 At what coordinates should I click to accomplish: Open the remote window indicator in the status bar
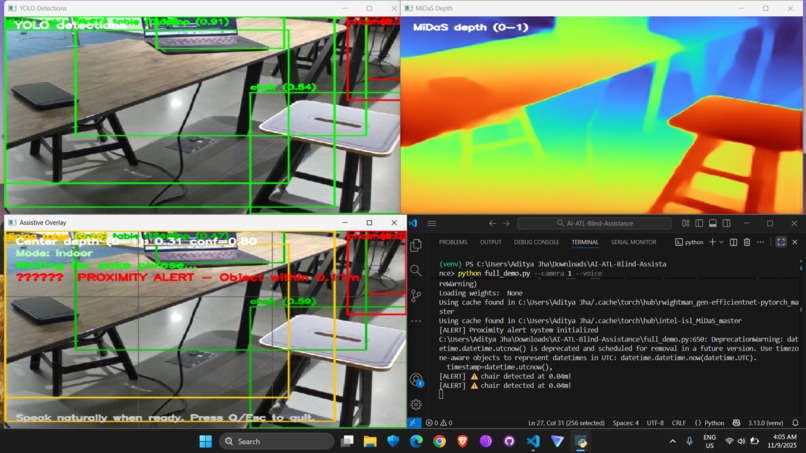point(414,423)
